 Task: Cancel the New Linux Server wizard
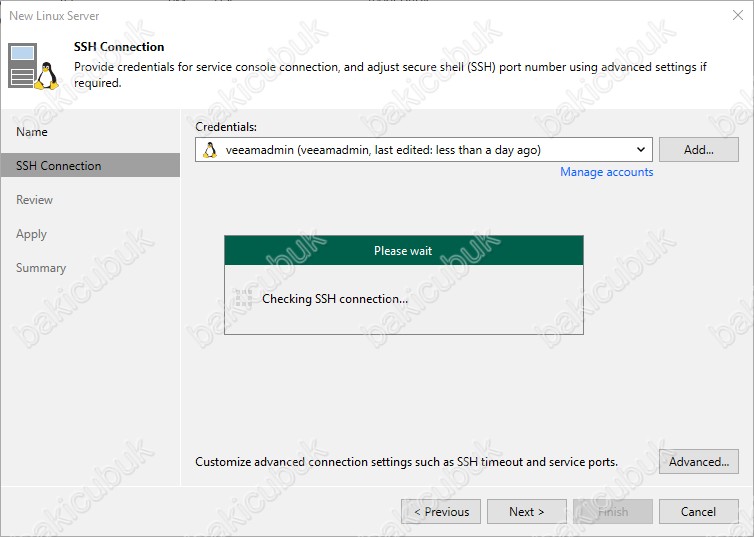tap(699, 512)
